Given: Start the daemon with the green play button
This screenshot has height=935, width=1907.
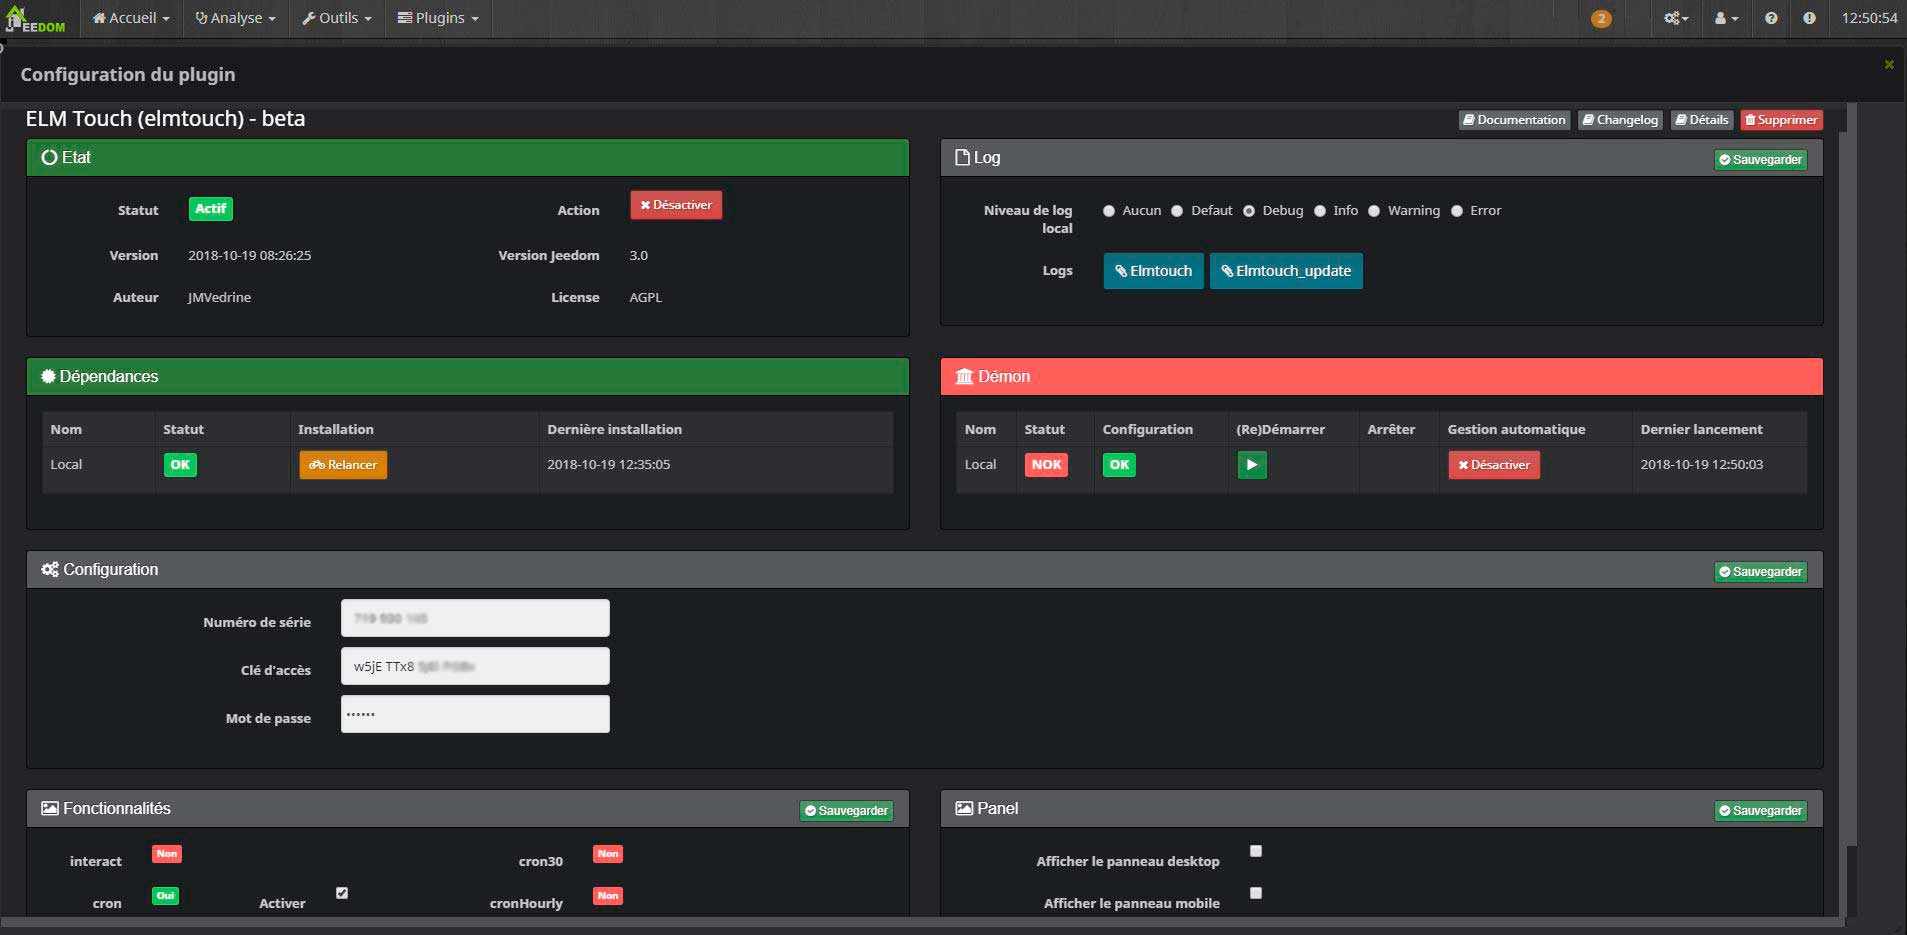Looking at the screenshot, I should click(1252, 465).
